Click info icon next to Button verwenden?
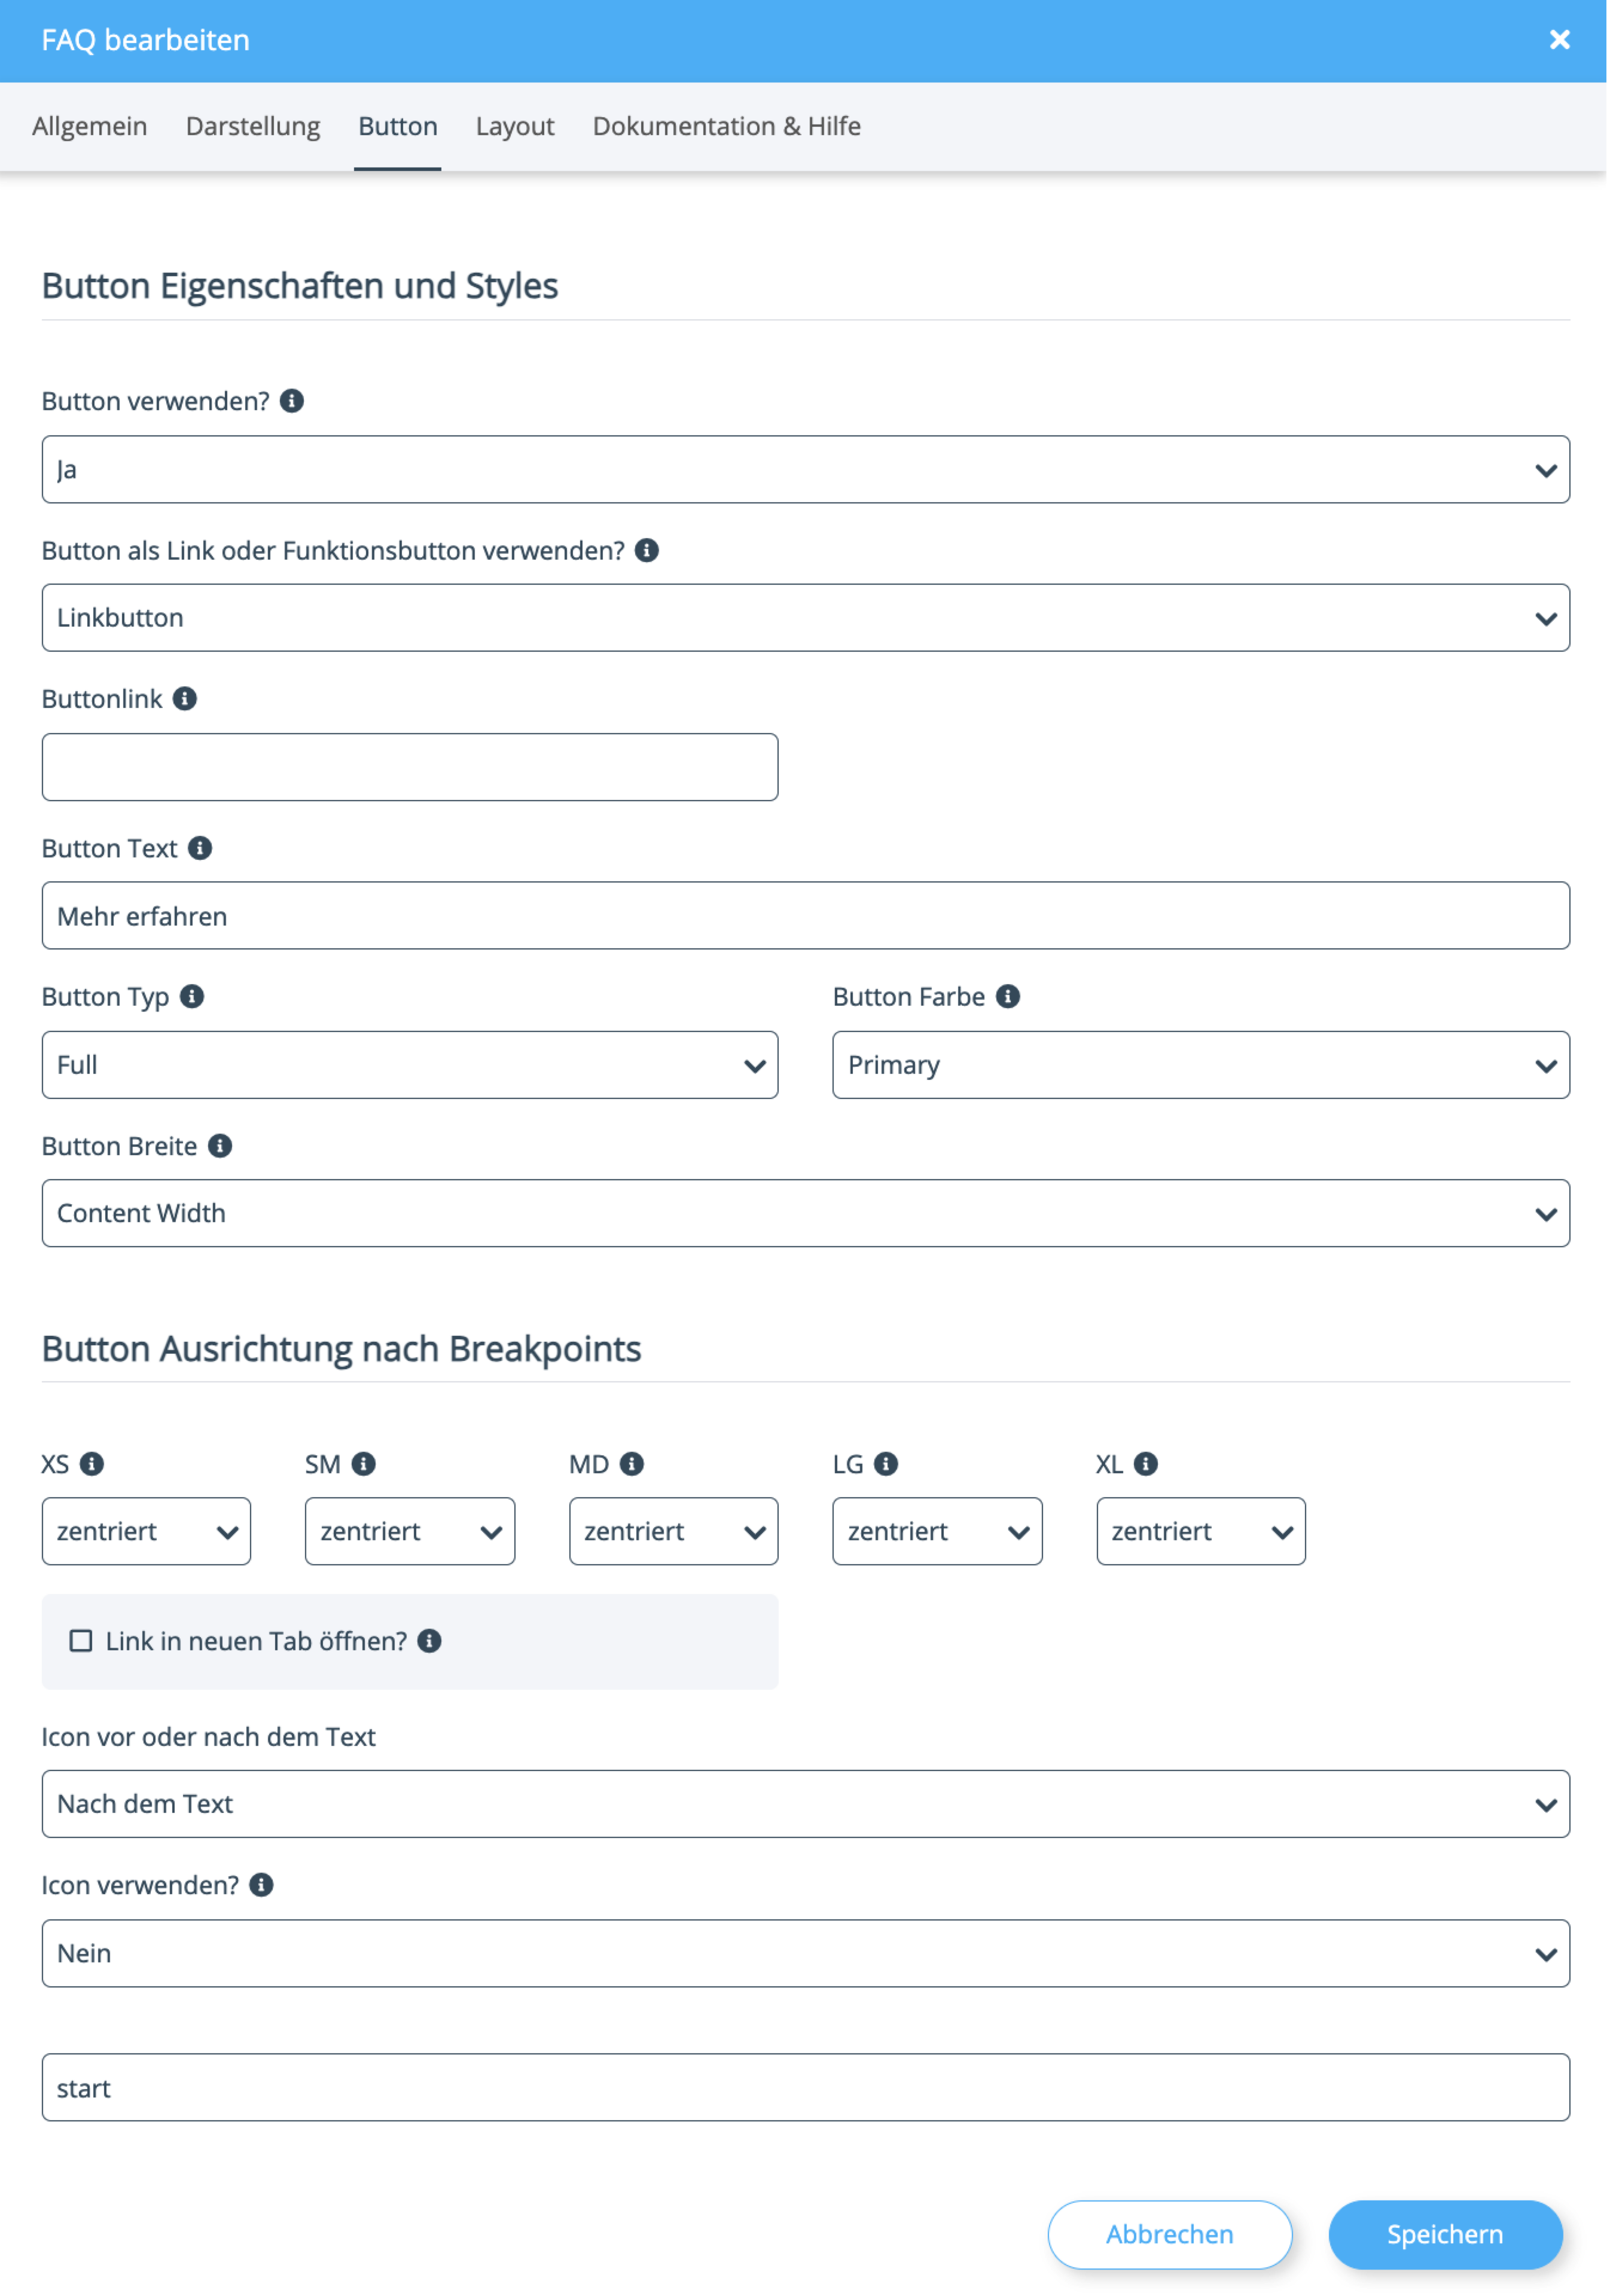Screen dimensions: 1607x2296 [292, 401]
